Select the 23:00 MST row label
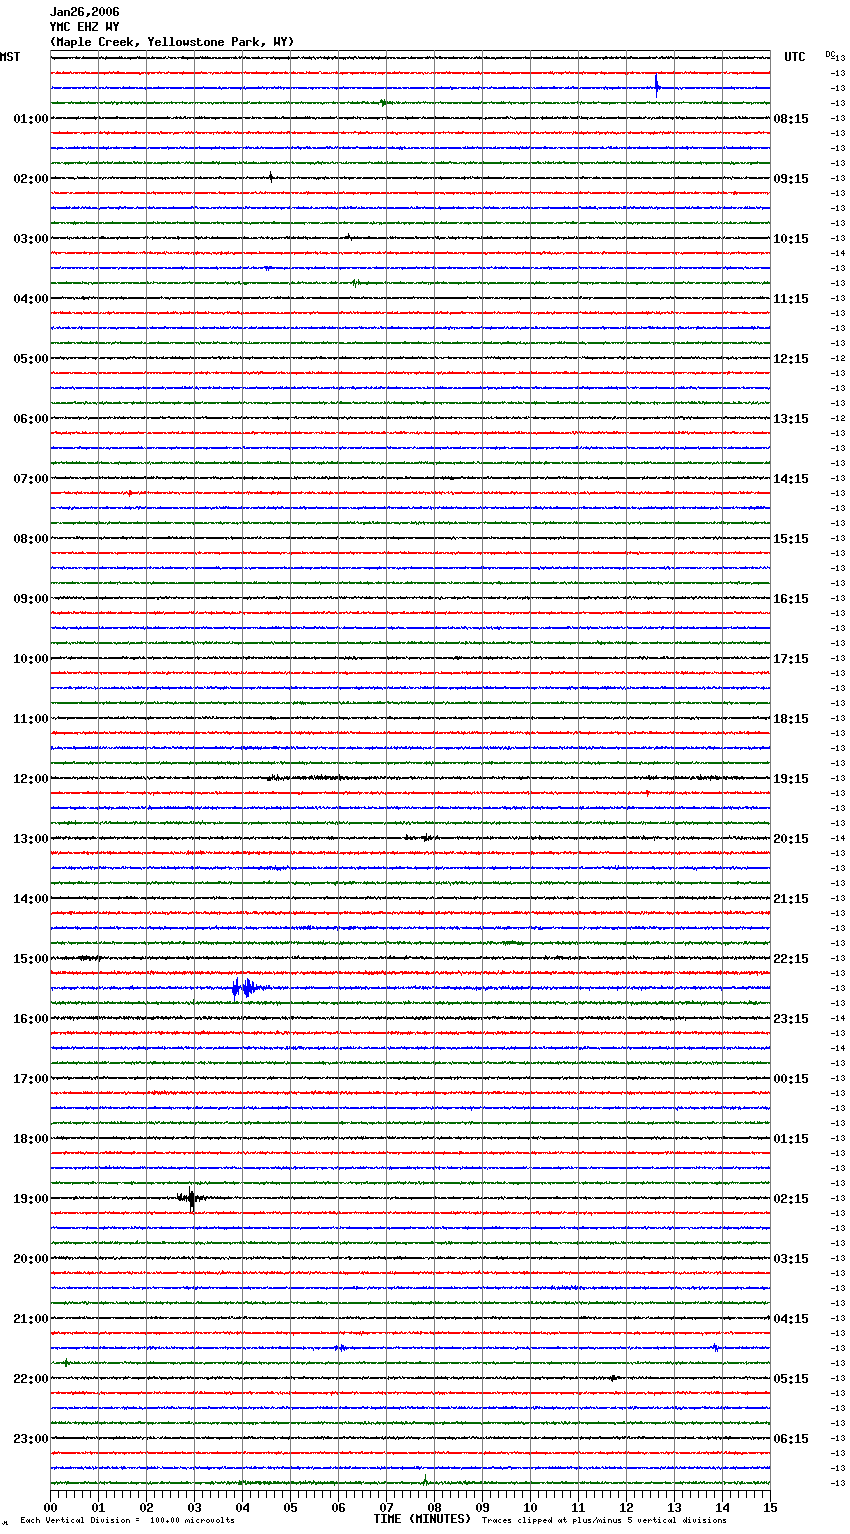 [x=30, y=1439]
